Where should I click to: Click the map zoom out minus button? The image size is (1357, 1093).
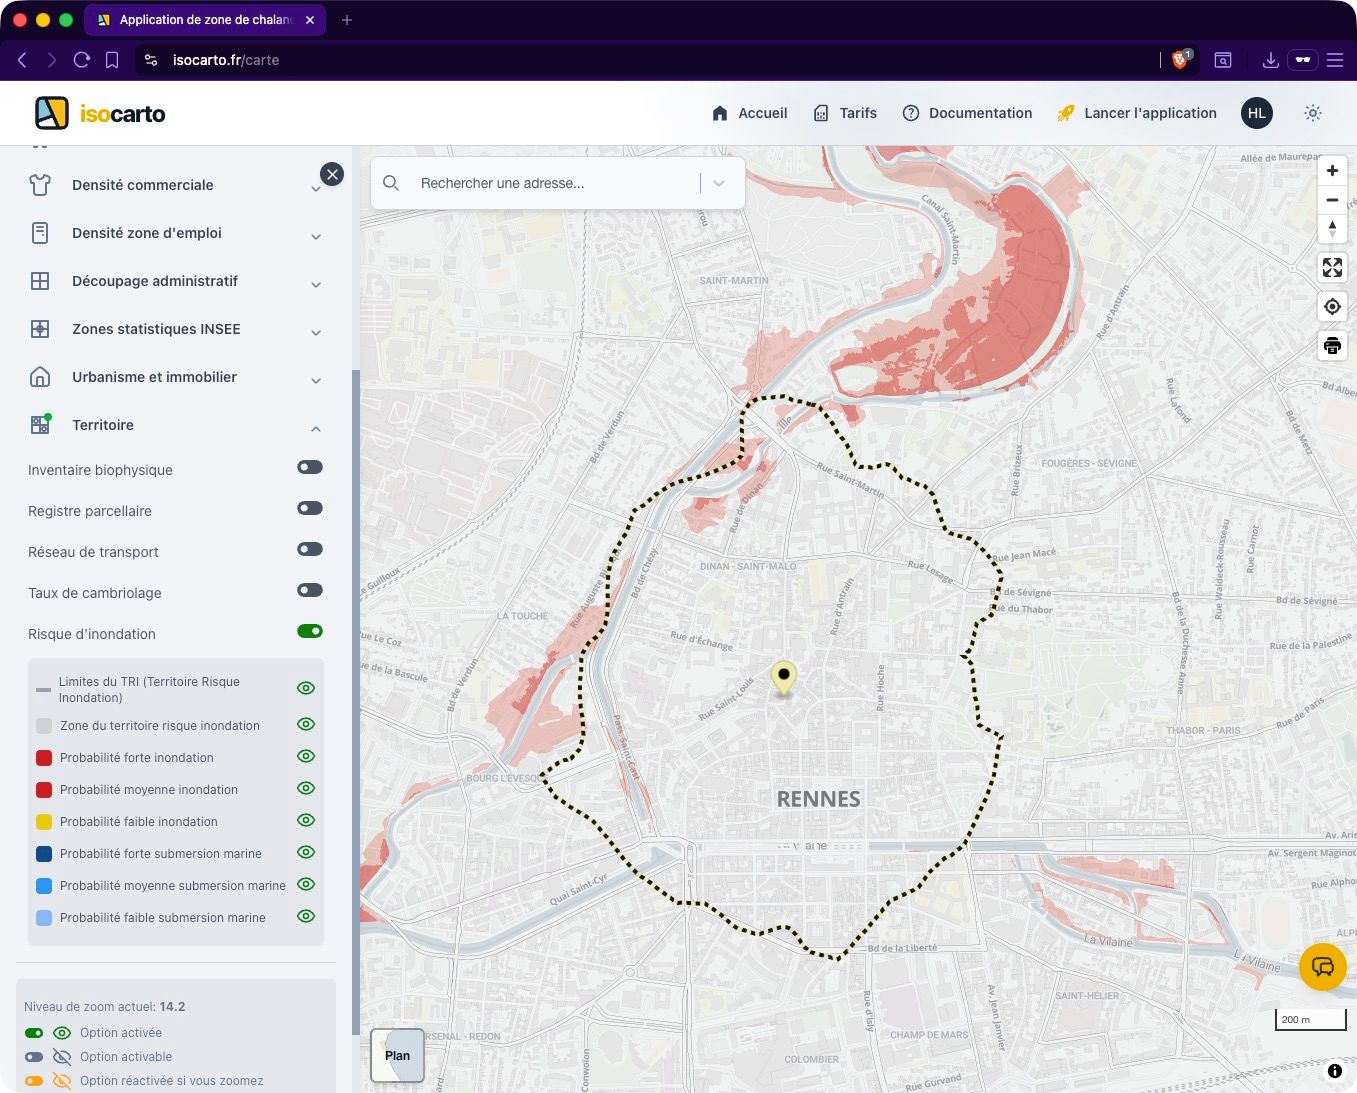1332,200
